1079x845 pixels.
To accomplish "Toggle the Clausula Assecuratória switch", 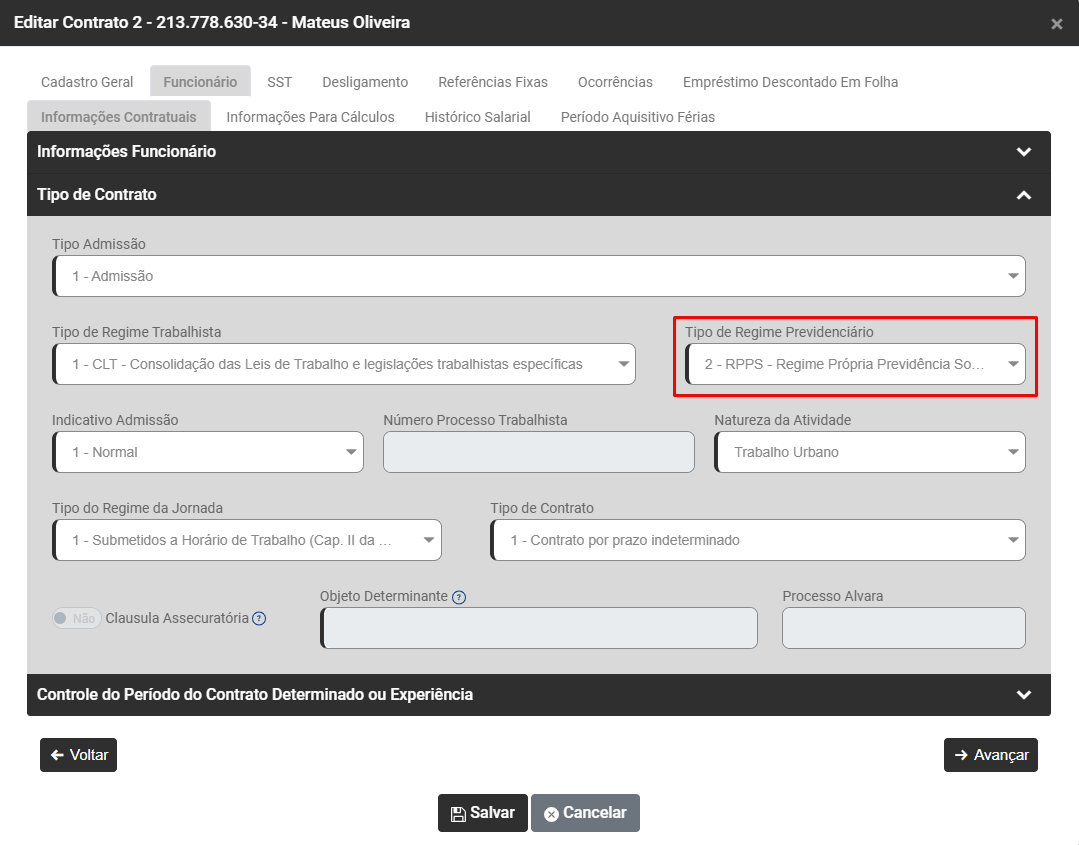I will [x=76, y=618].
